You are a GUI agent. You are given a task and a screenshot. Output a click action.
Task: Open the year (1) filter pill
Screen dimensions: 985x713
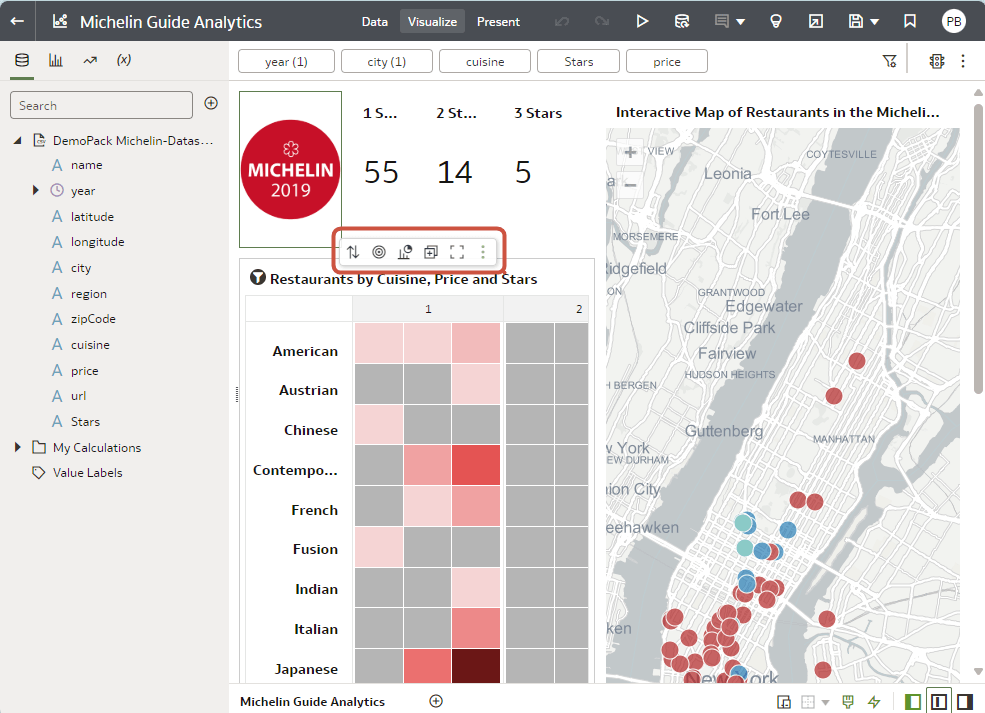coord(286,62)
